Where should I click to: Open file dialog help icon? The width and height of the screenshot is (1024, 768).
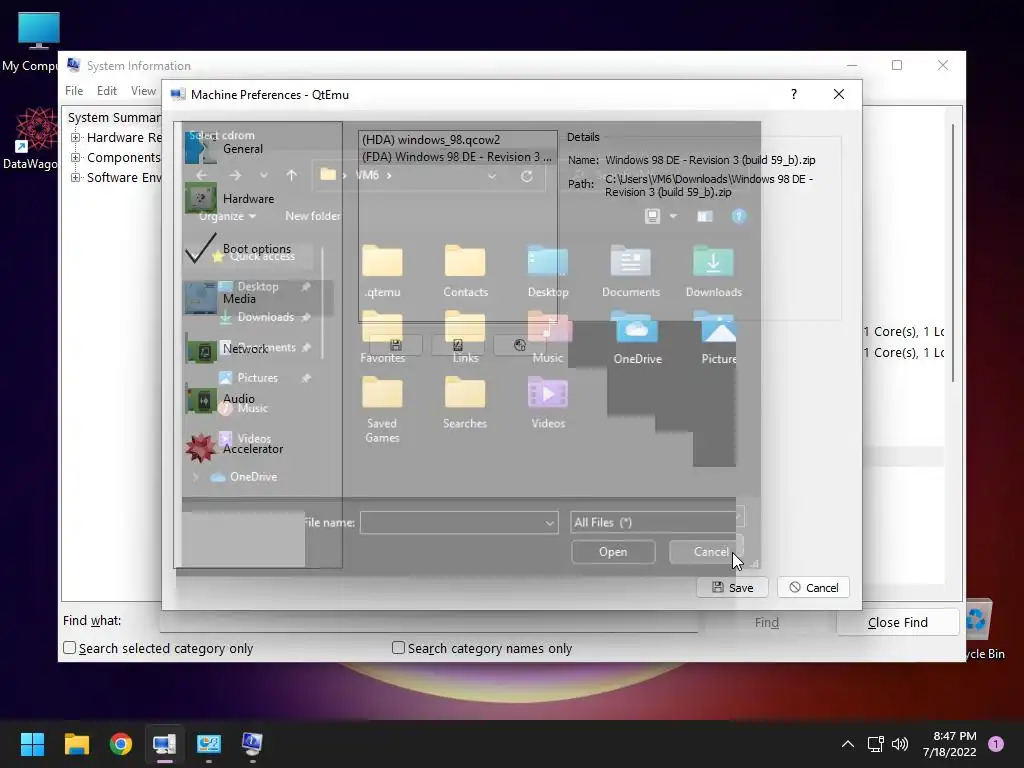[739, 216]
